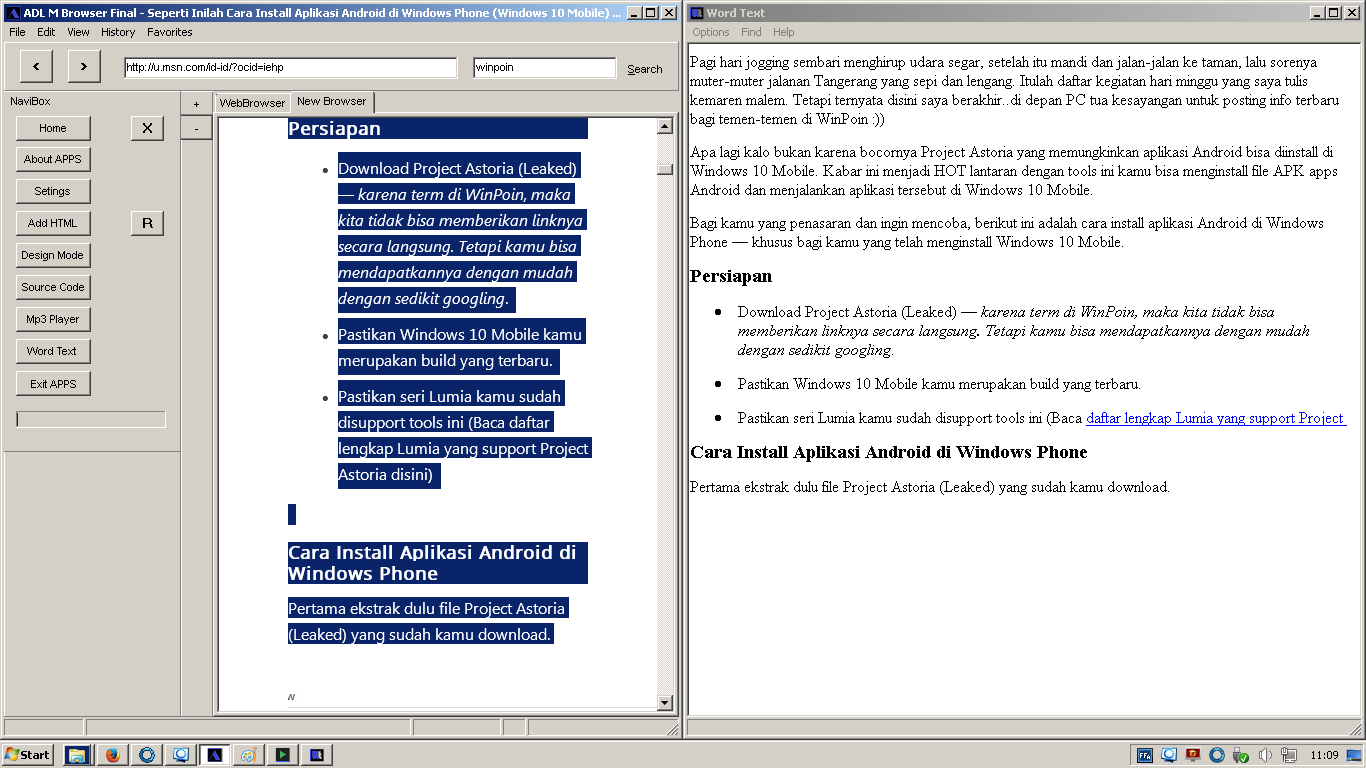Click the progress bar under Exit APPS

coord(91,420)
